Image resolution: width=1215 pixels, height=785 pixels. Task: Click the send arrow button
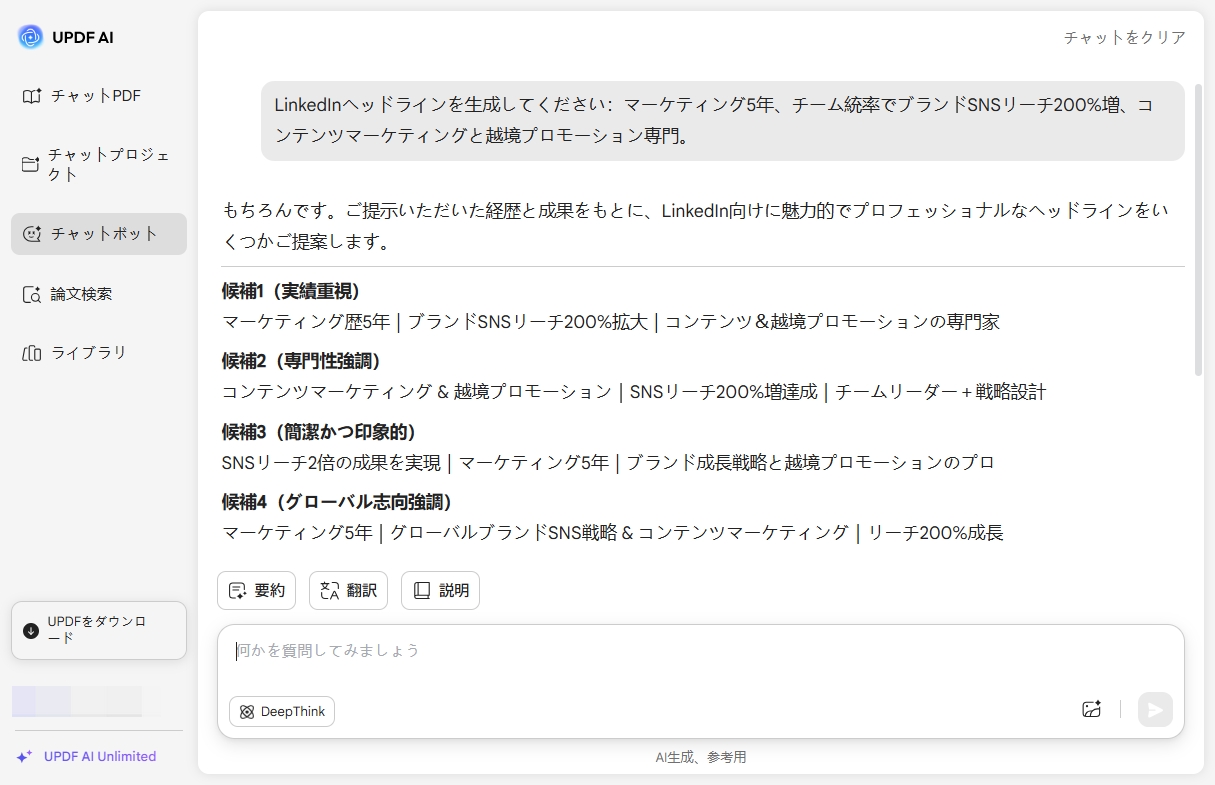(1155, 710)
